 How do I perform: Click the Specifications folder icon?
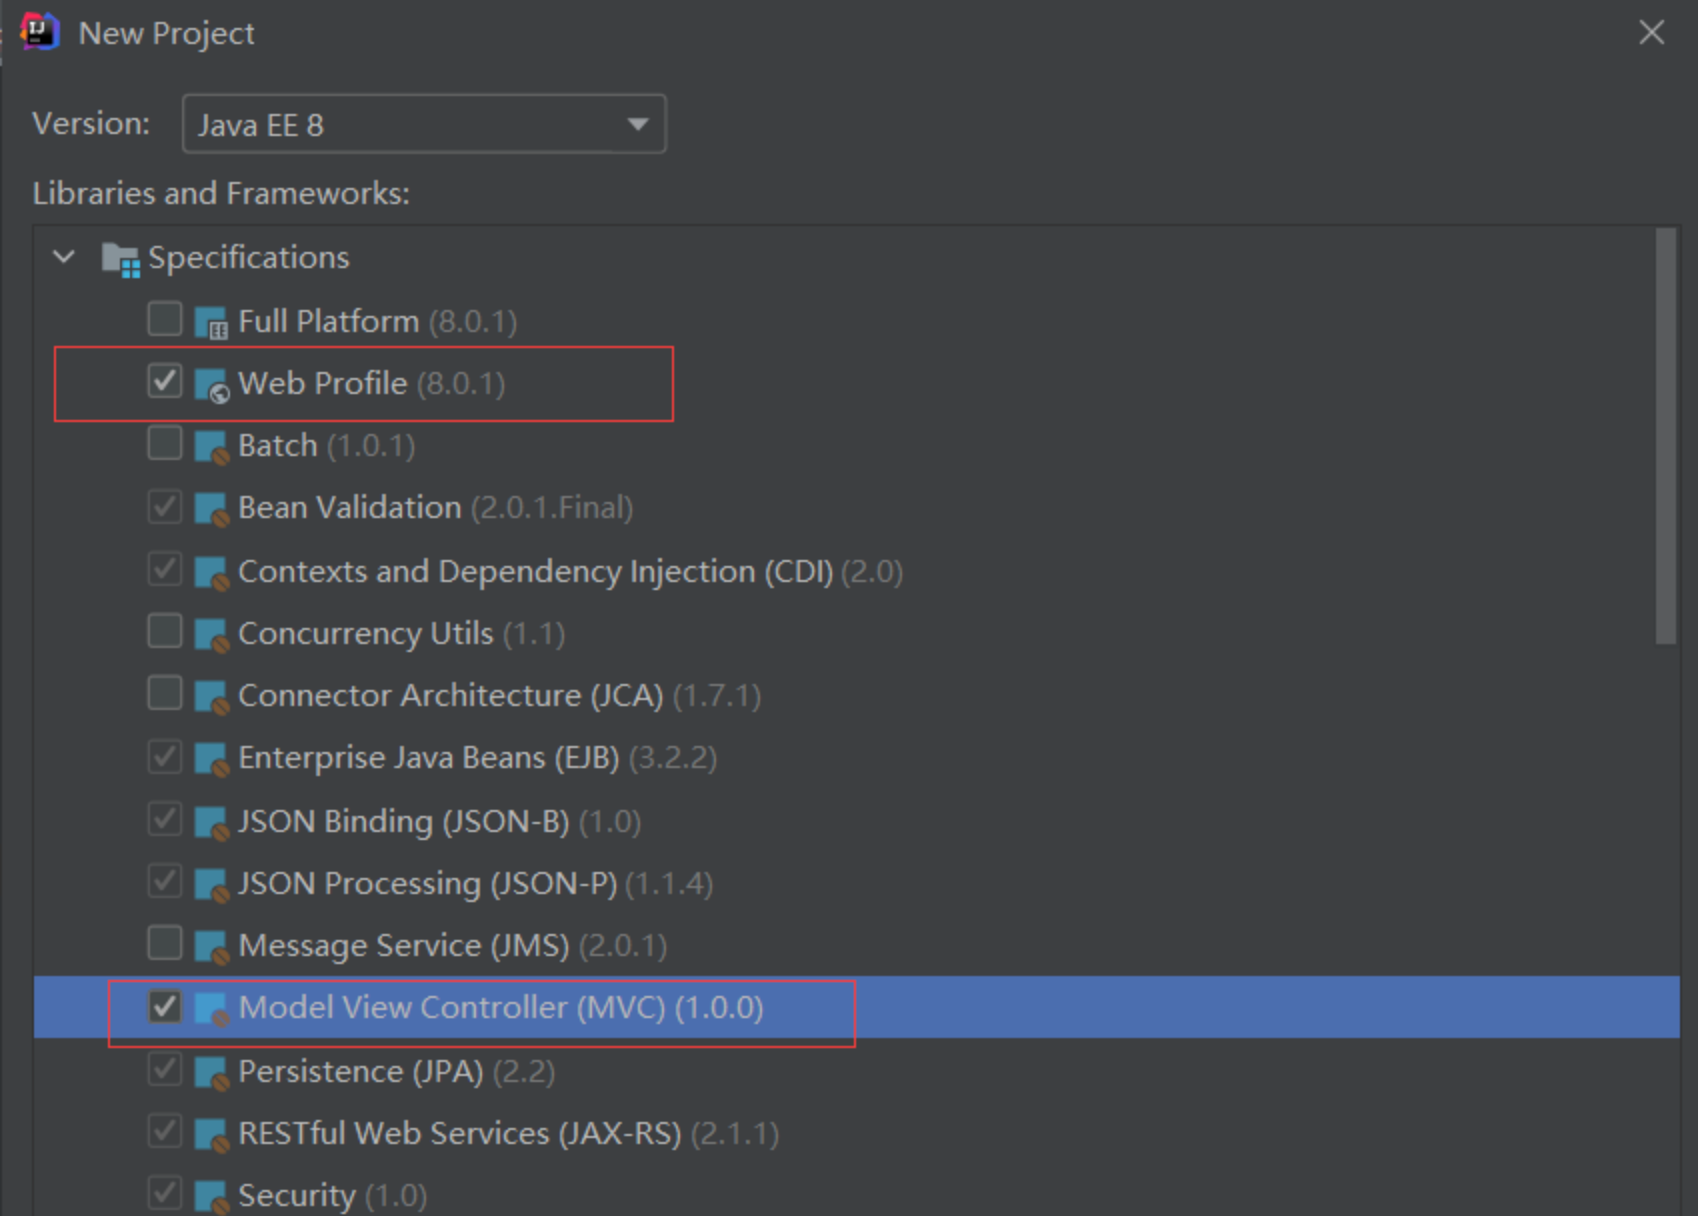point(120,259)
